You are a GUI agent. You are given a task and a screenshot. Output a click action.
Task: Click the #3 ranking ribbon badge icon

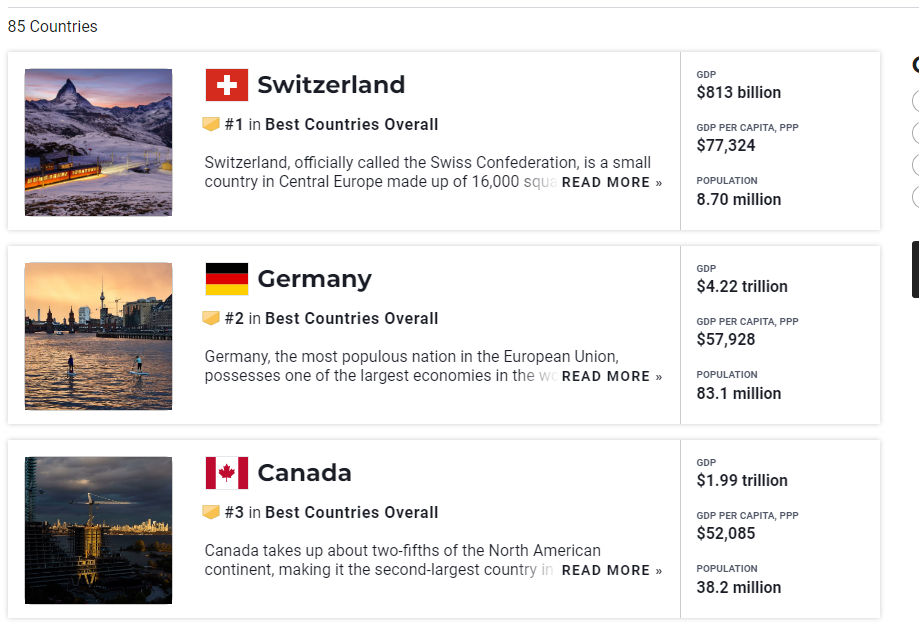pos(211,513)
